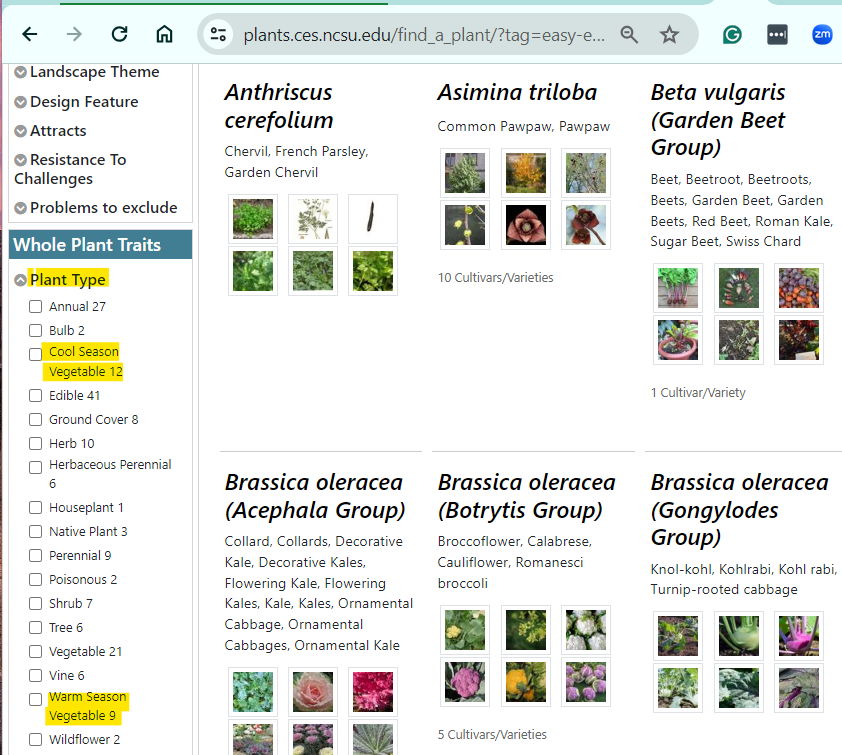The height and width of the screenshot is (755, 842).
Task: Bookmark this page with the star
Action: (669, 35)
